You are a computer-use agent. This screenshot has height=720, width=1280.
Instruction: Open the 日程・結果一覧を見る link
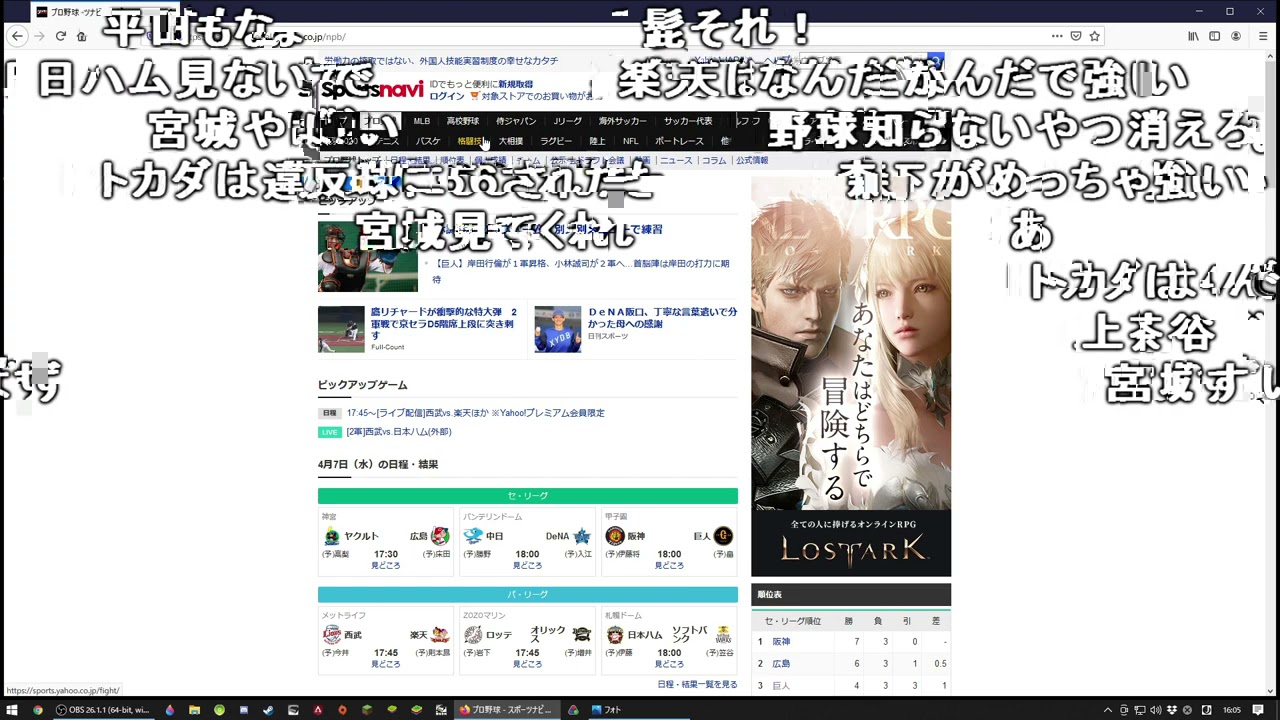[697, 684]
